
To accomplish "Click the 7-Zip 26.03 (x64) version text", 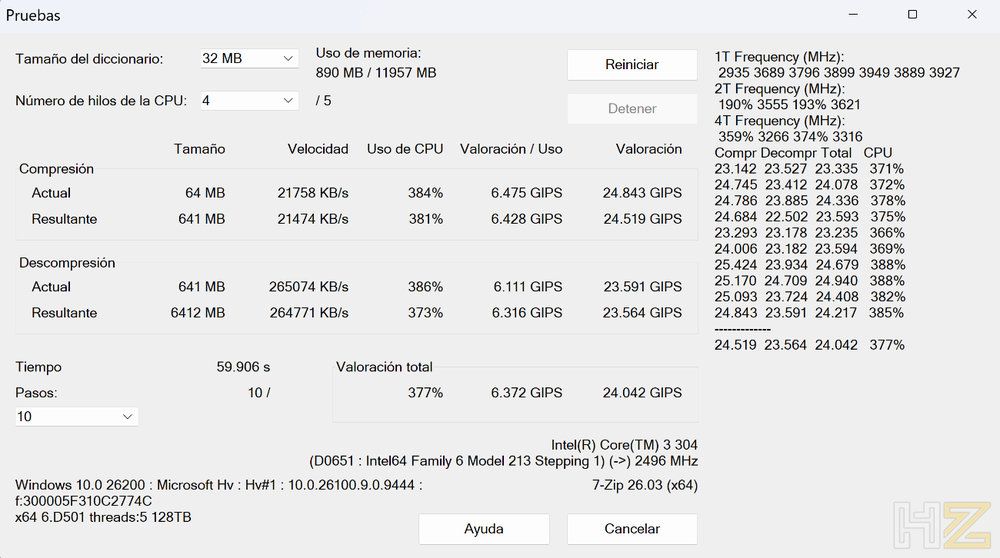I will (645, 485).
